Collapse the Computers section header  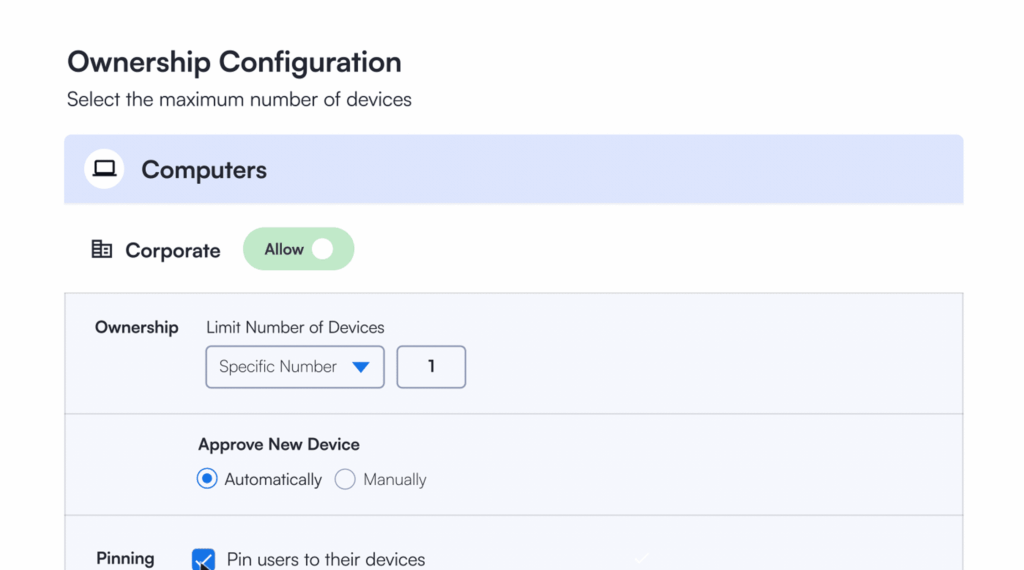pos(513,169)
